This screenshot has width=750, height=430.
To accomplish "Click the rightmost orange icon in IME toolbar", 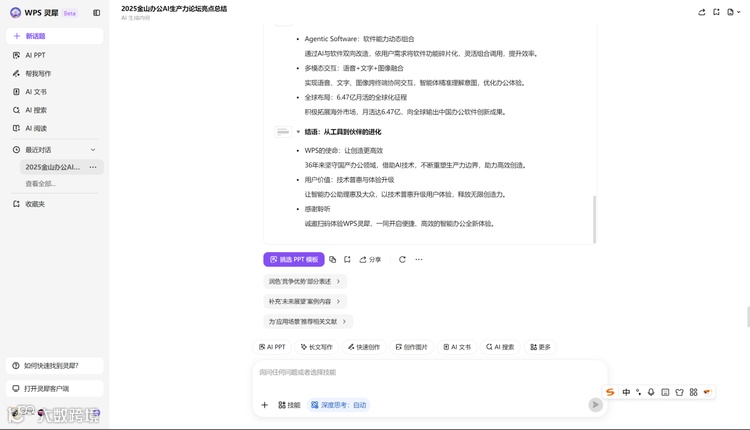I will point(707,392).
